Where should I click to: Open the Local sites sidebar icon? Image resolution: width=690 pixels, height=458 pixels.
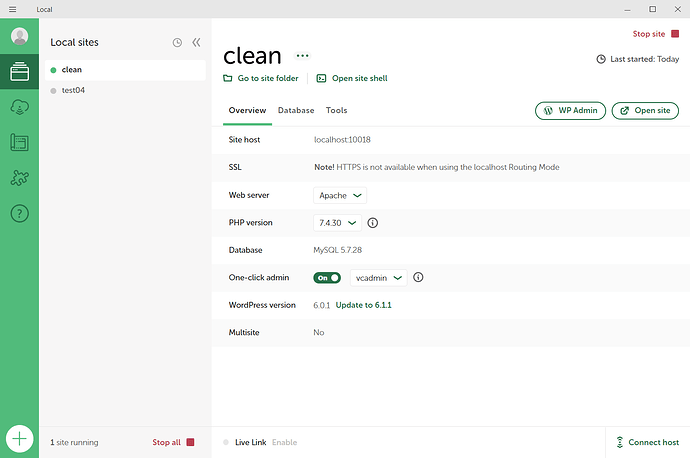click(19, 71)
